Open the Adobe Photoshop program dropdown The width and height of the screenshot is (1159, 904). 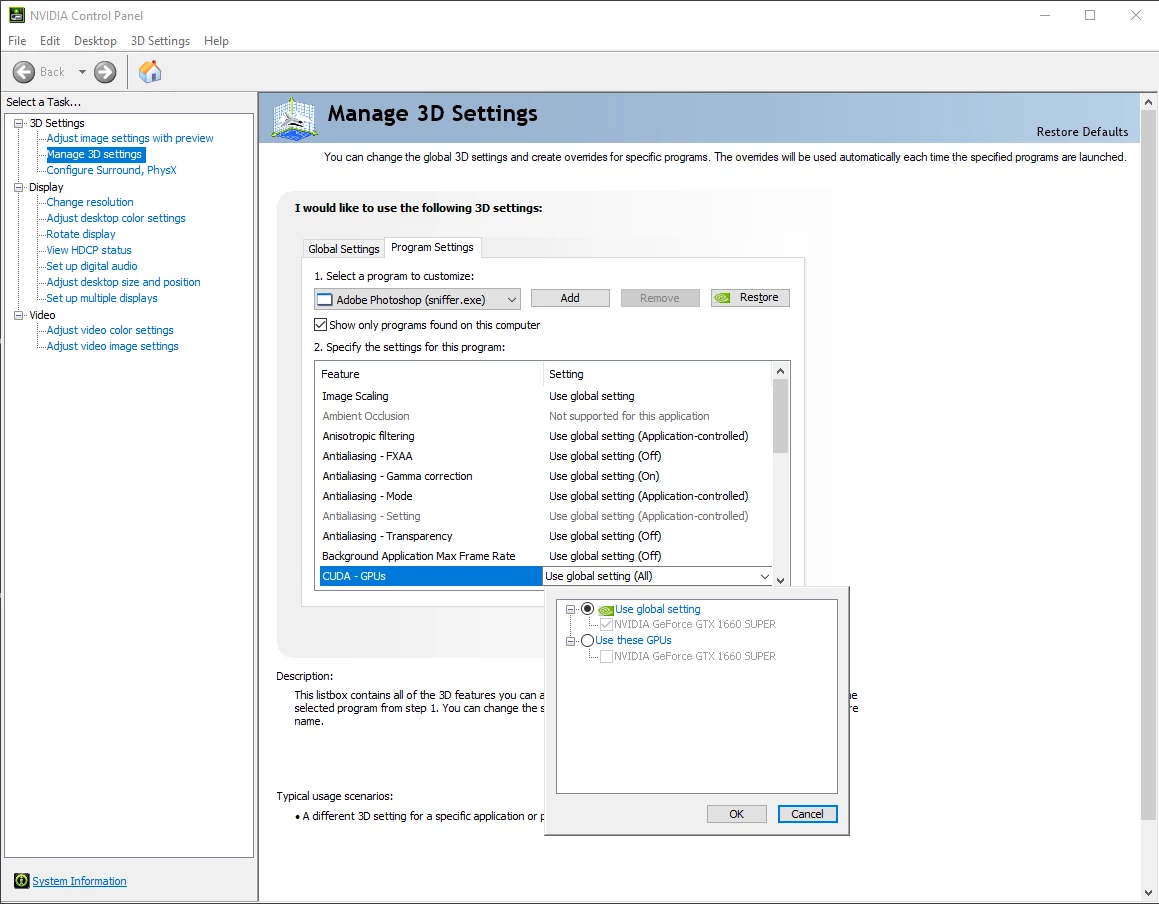click(417, 299)
